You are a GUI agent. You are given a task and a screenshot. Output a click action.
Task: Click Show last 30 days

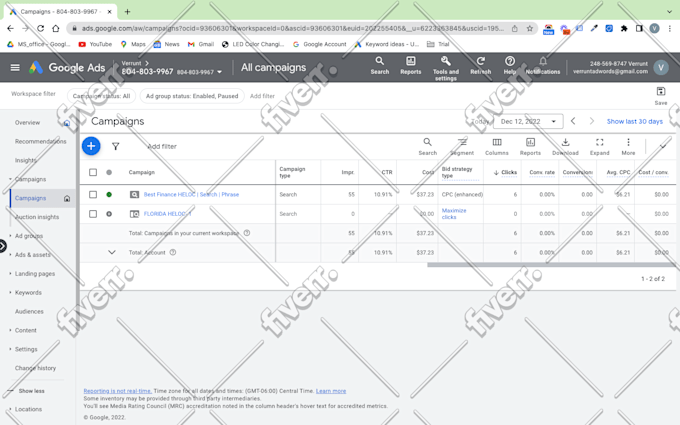634,121
